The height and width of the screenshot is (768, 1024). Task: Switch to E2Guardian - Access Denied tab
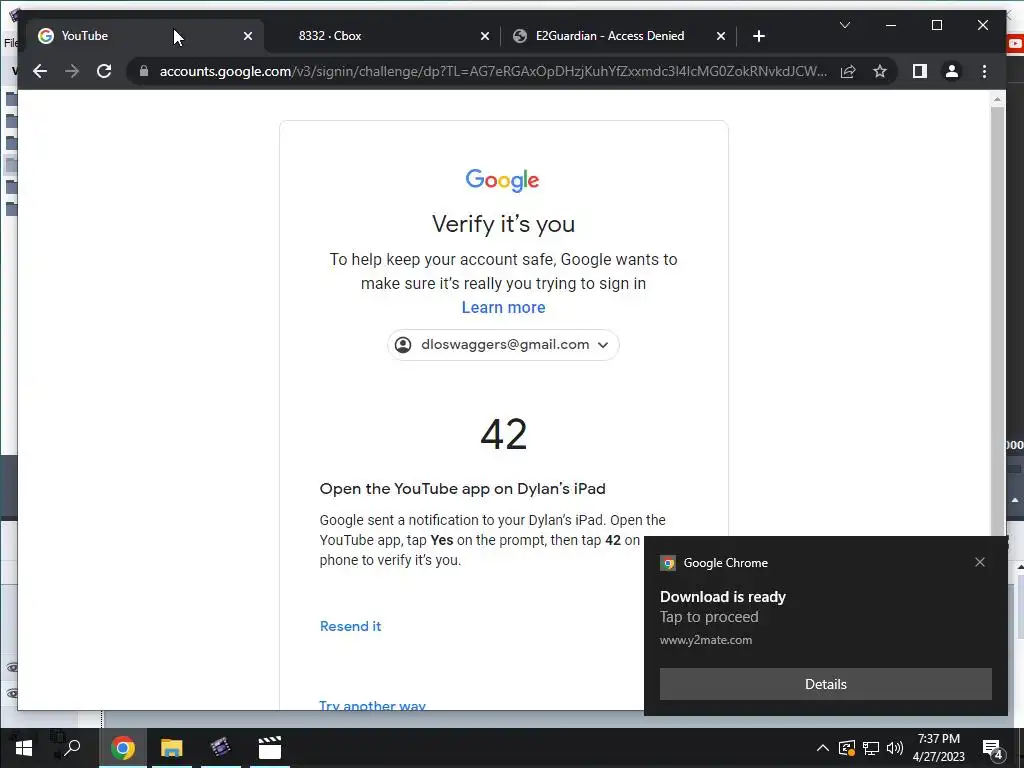click(618, 36)
